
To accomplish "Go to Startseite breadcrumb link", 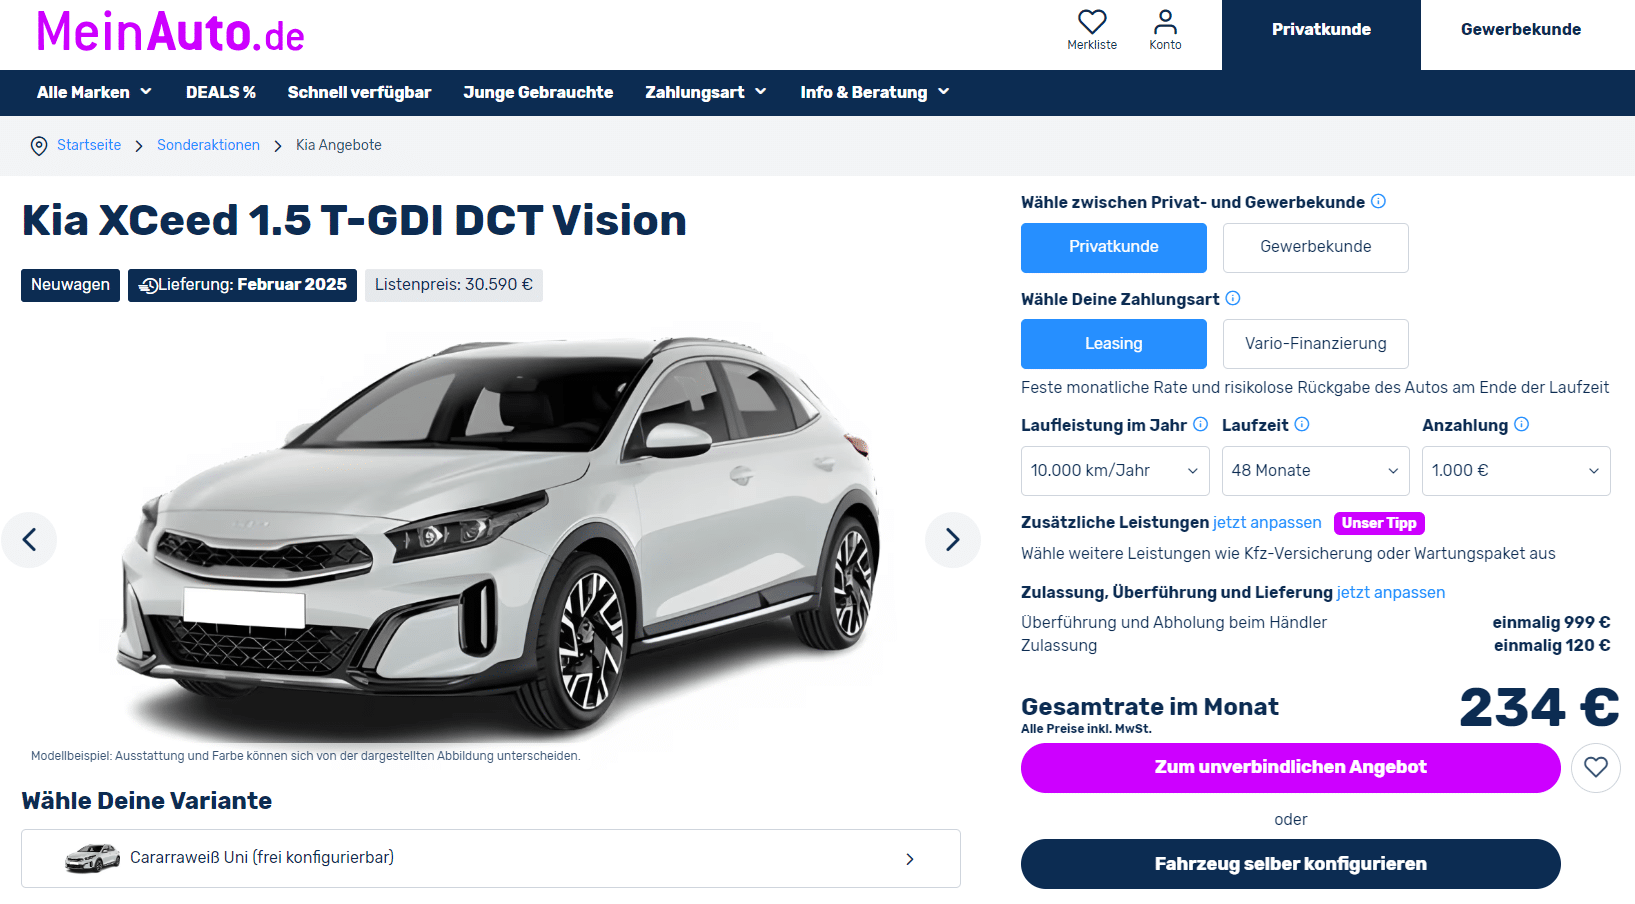I will tap(89, 145).
